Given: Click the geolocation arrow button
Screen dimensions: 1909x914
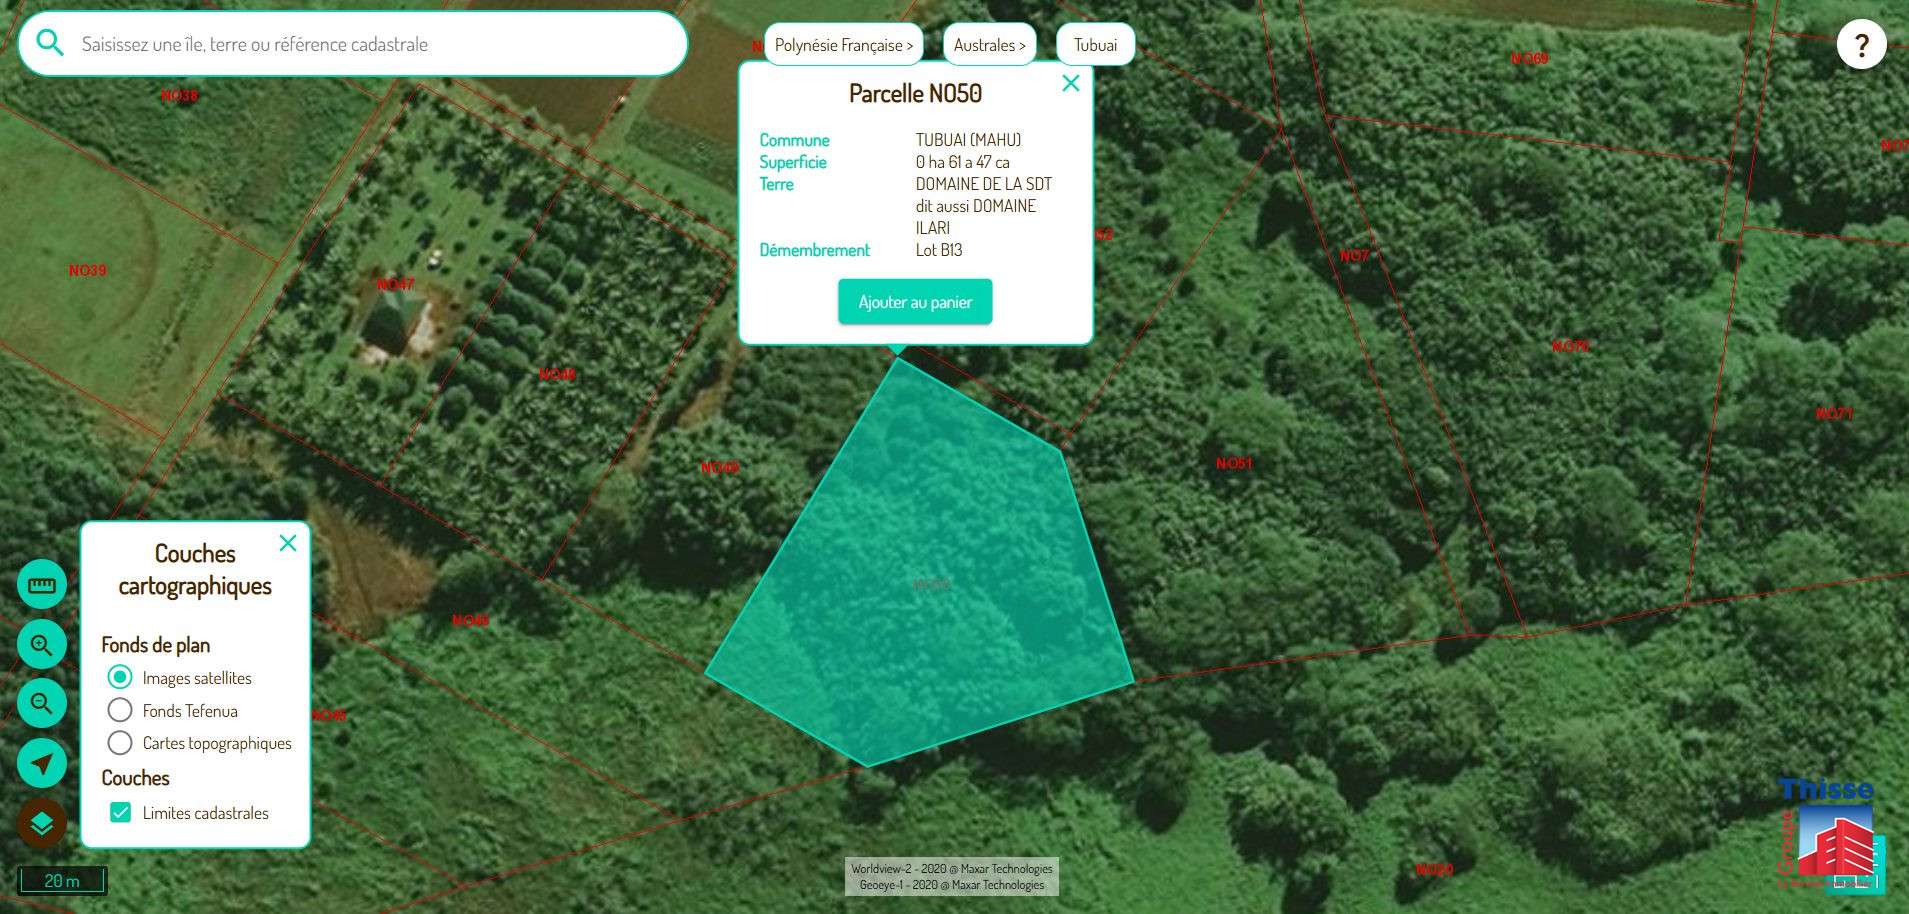Looking at the screenshot, I should click(x=42, y=764).
